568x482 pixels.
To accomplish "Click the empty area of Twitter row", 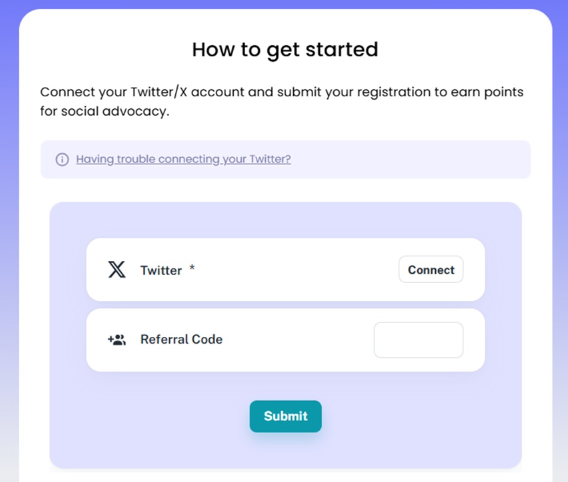I will click(x=297, y=270).
